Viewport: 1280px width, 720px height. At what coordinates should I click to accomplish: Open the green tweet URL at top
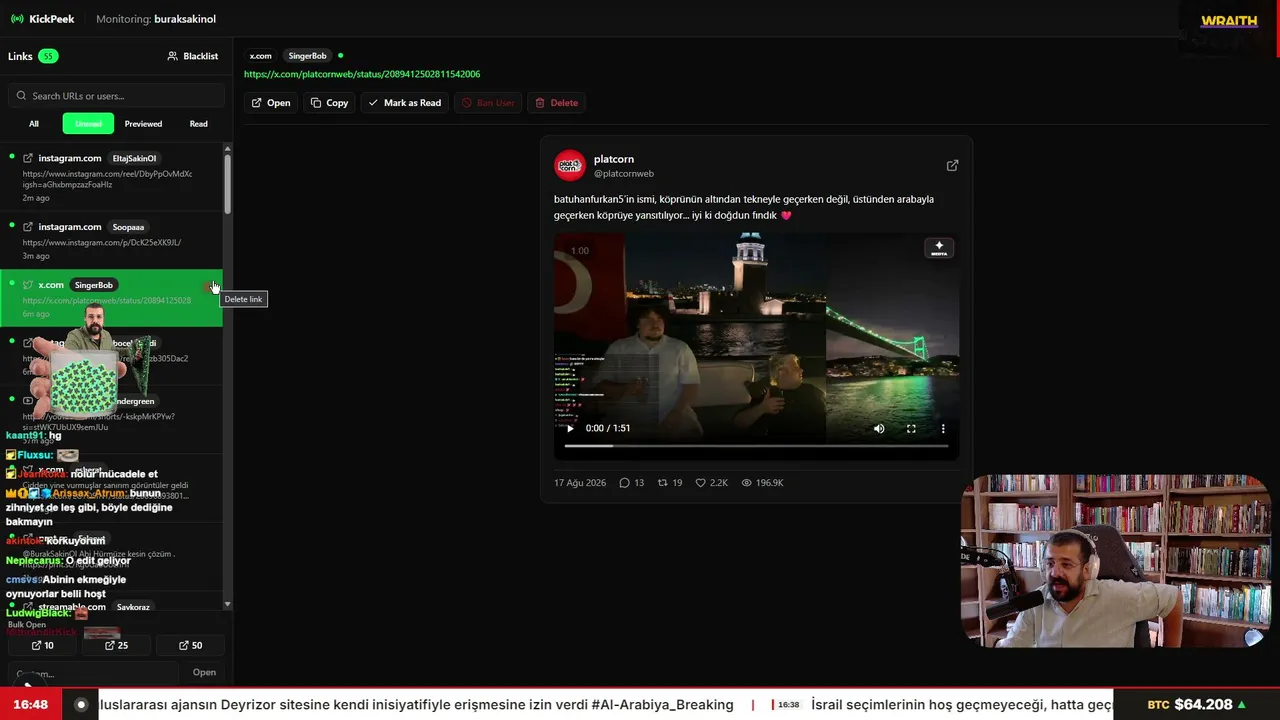(x=362, y=74)
